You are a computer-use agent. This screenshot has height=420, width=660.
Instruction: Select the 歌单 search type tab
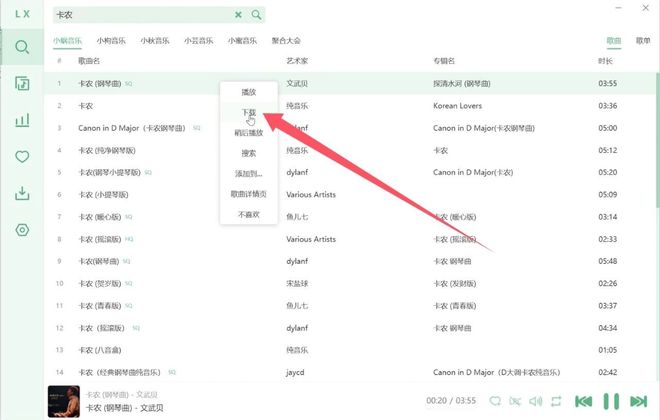point(643,41)
